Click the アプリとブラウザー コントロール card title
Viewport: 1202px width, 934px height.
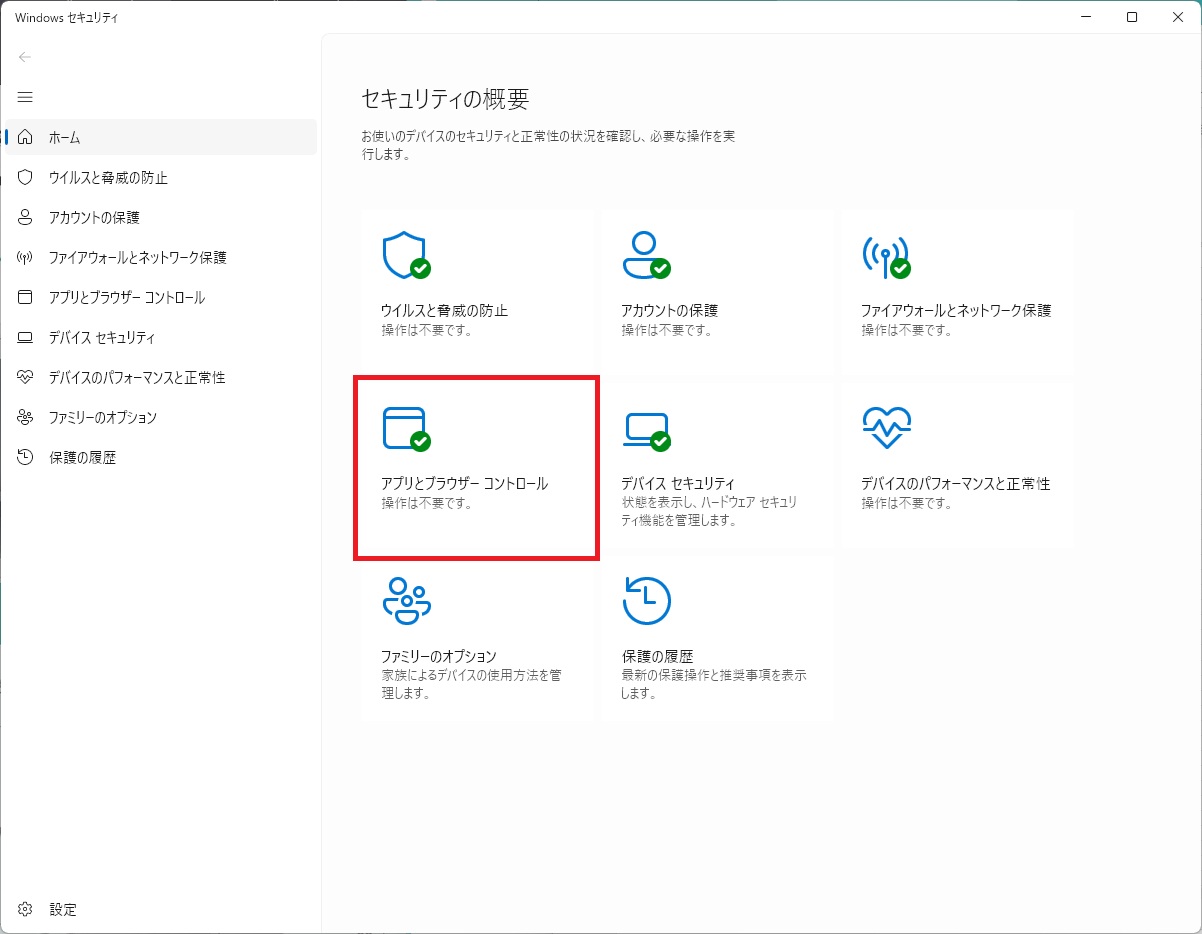pos(464,483)
